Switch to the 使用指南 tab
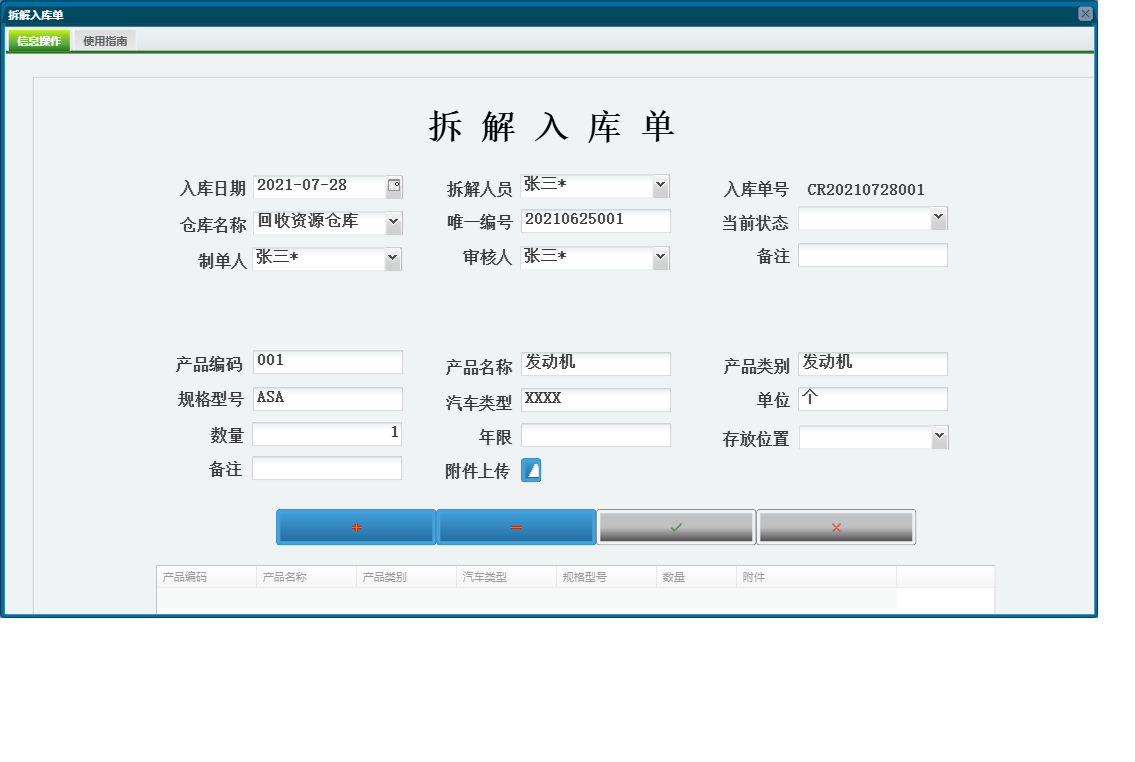 [x=105, y=40]
